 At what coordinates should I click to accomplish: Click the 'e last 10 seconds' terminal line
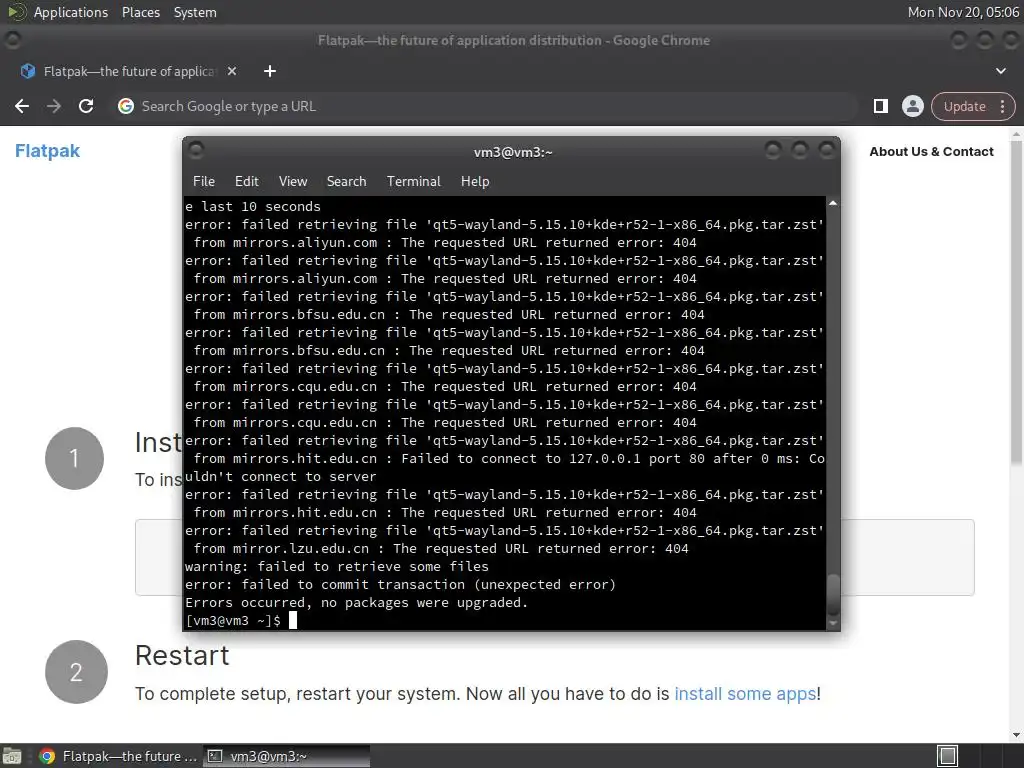point(253,206)
